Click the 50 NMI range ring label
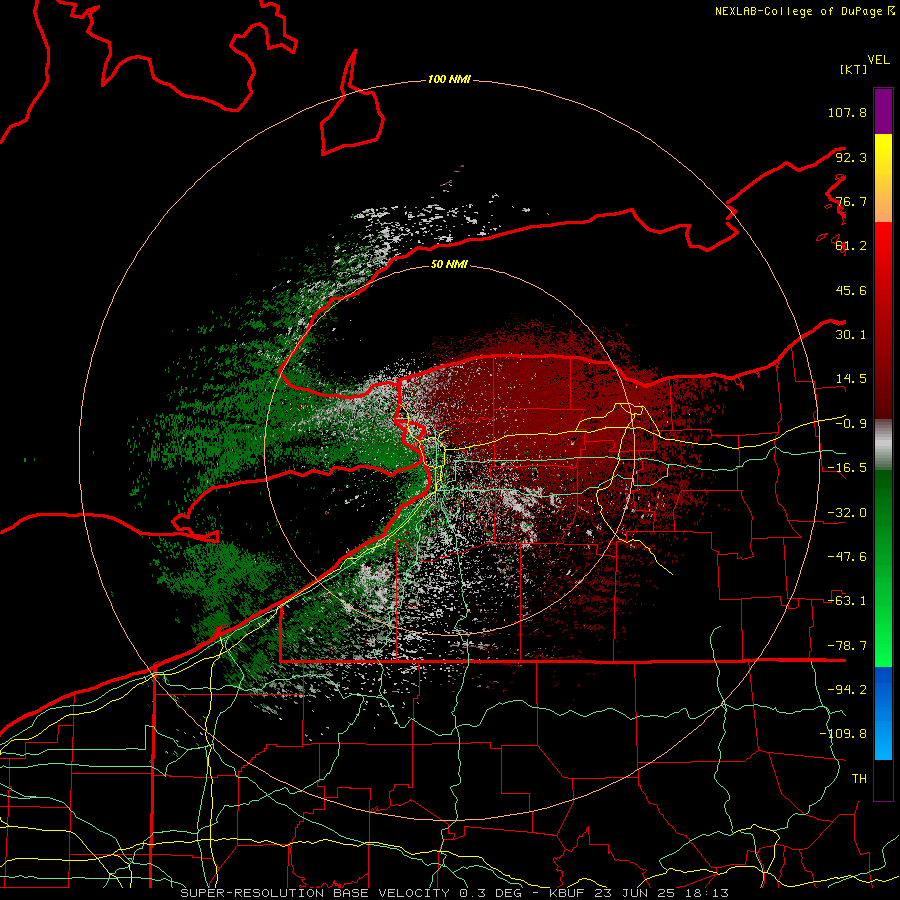Viewport: 900px width, 900px height. click(449, 264)
